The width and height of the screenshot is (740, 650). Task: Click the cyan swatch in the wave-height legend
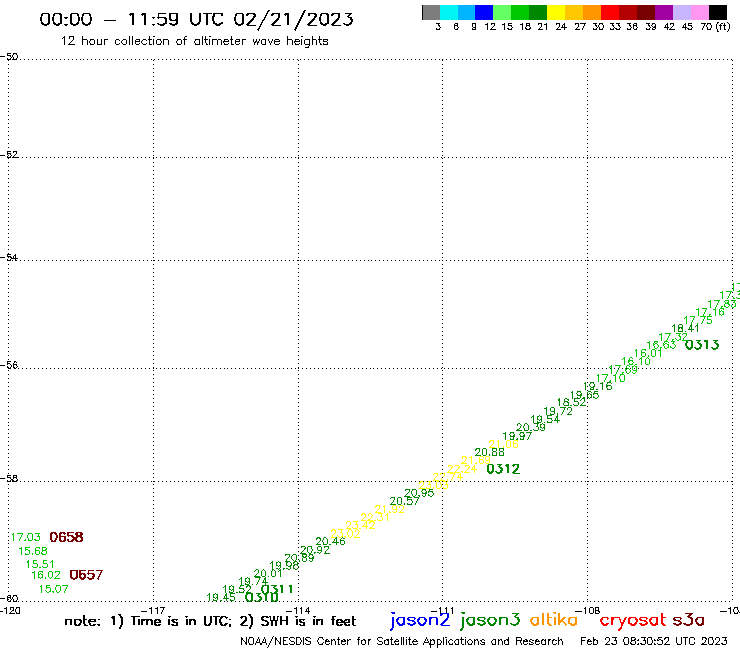(x=449, y=12)
